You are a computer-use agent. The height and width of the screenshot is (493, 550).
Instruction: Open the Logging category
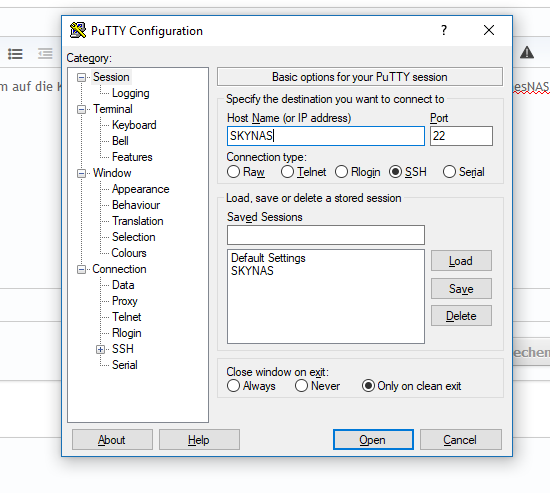click(x=130, y=93)
